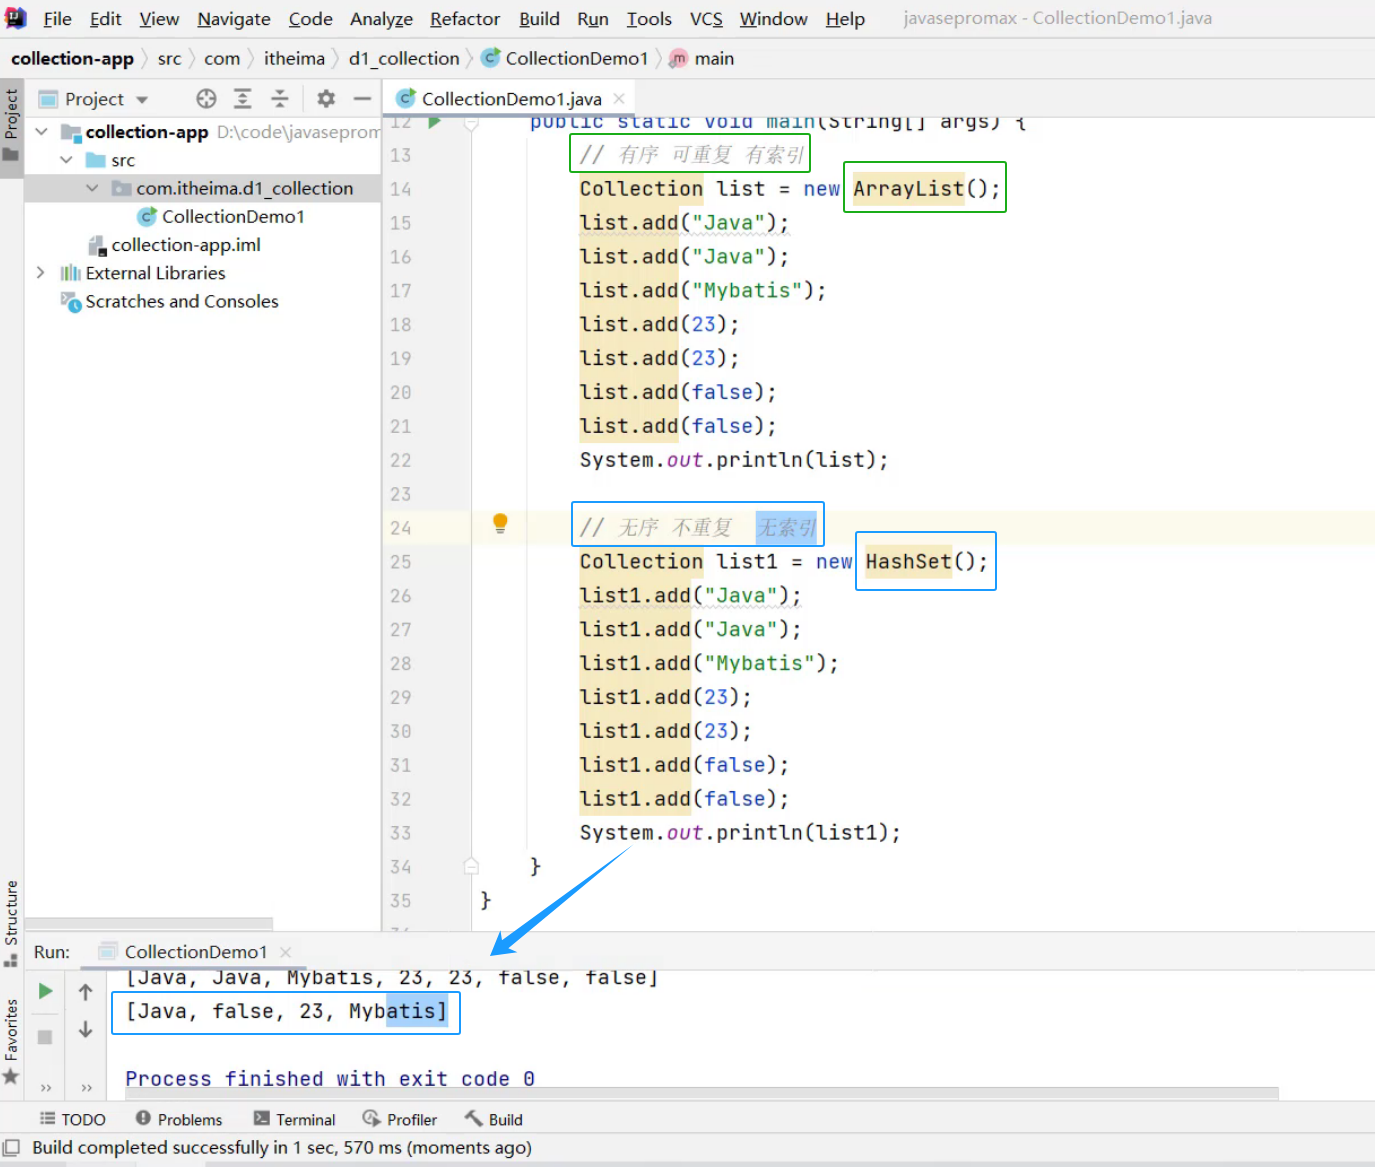Open the Project view dropdown
1375x1167 pixels.
pyautogui.click(x=142, y=99)
